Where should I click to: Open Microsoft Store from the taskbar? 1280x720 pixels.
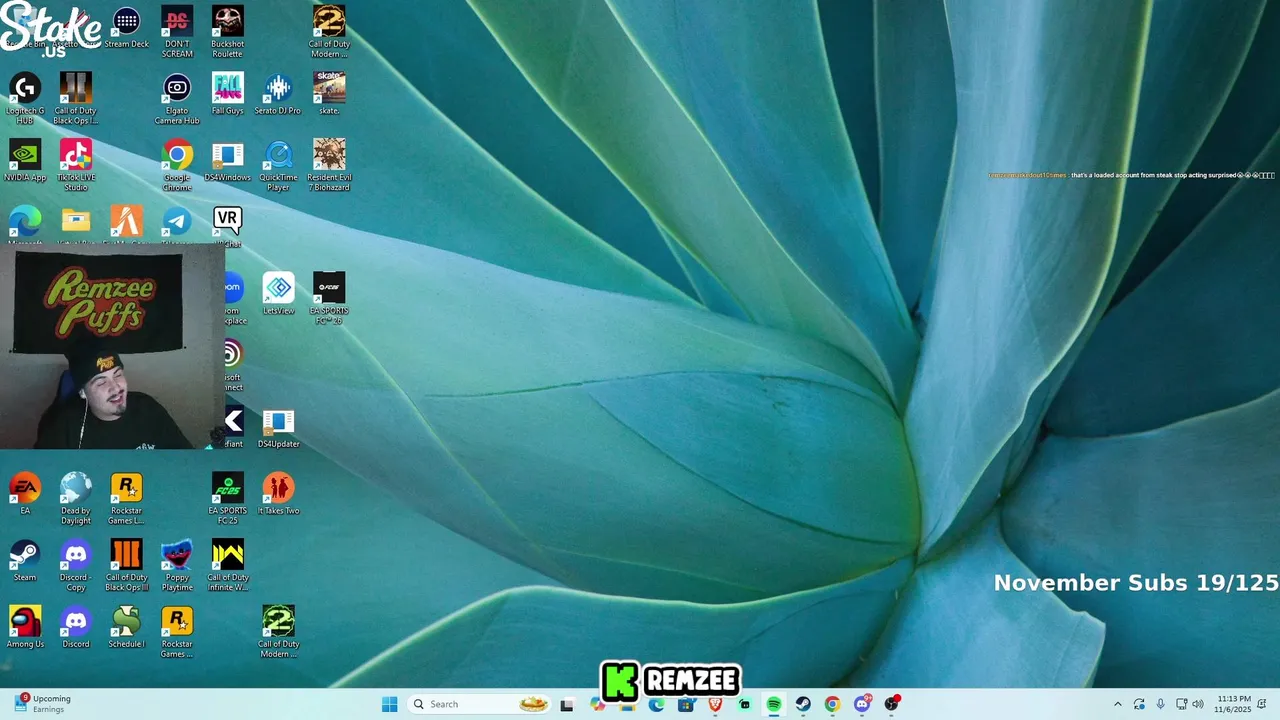pos(685,704)
